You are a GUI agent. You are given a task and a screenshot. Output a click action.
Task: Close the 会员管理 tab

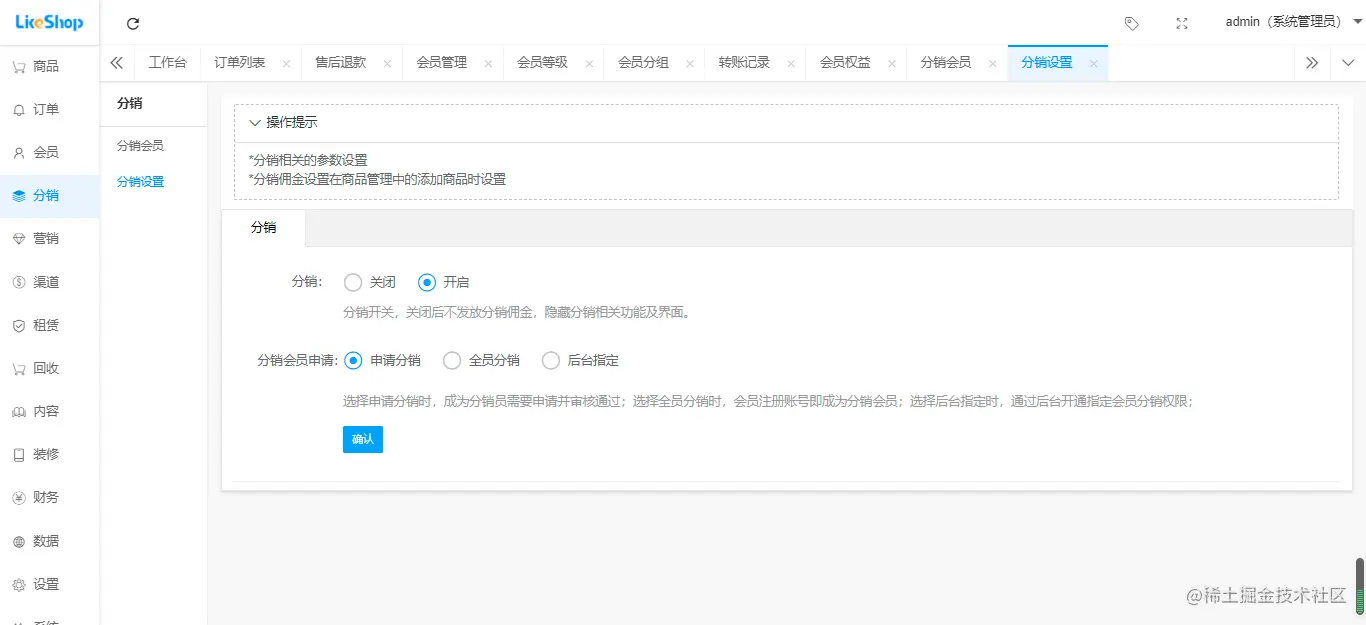coord(488,63)
